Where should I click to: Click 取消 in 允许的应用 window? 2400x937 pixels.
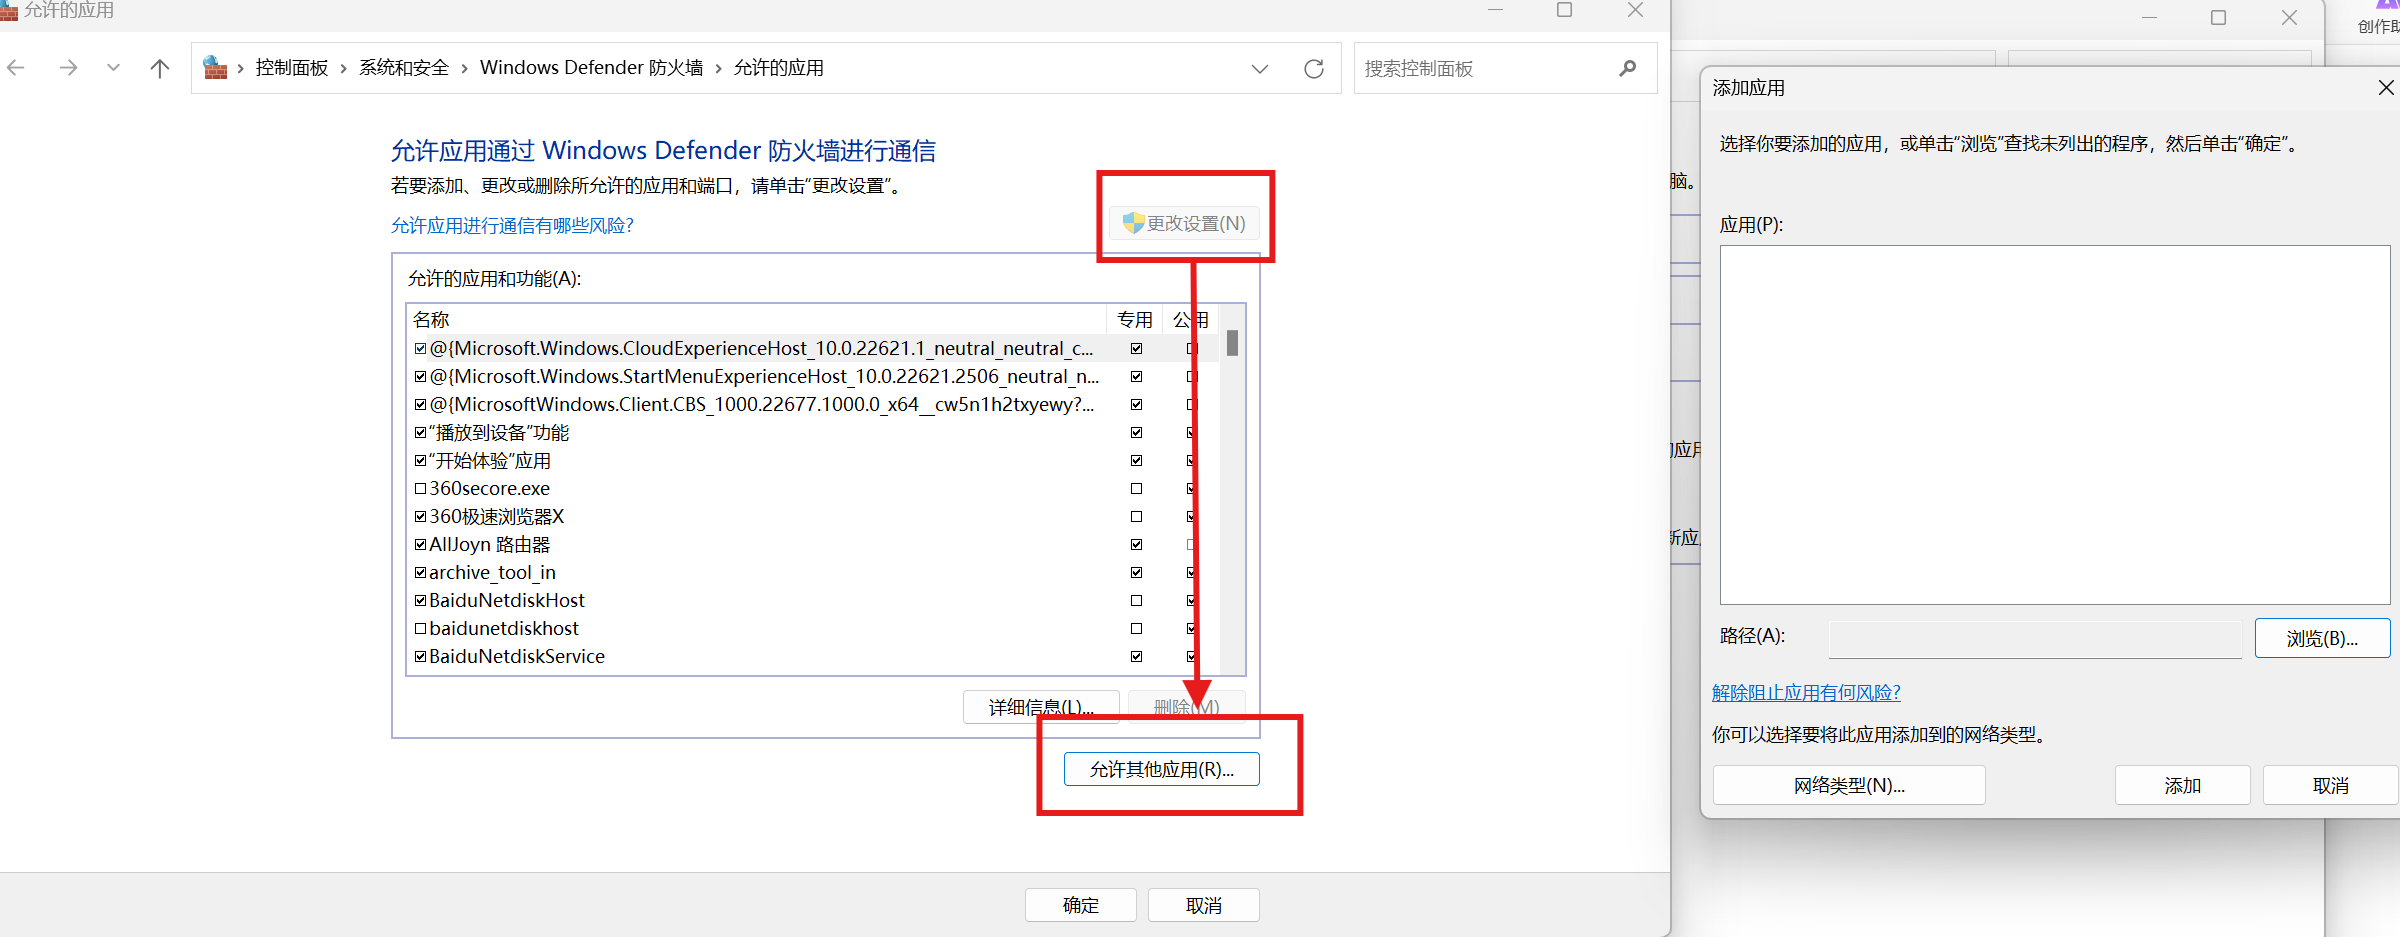point(1204,906)
